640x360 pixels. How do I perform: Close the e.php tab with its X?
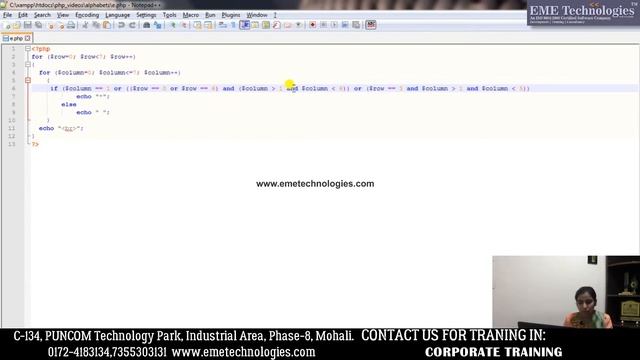(x=27, y=38)
